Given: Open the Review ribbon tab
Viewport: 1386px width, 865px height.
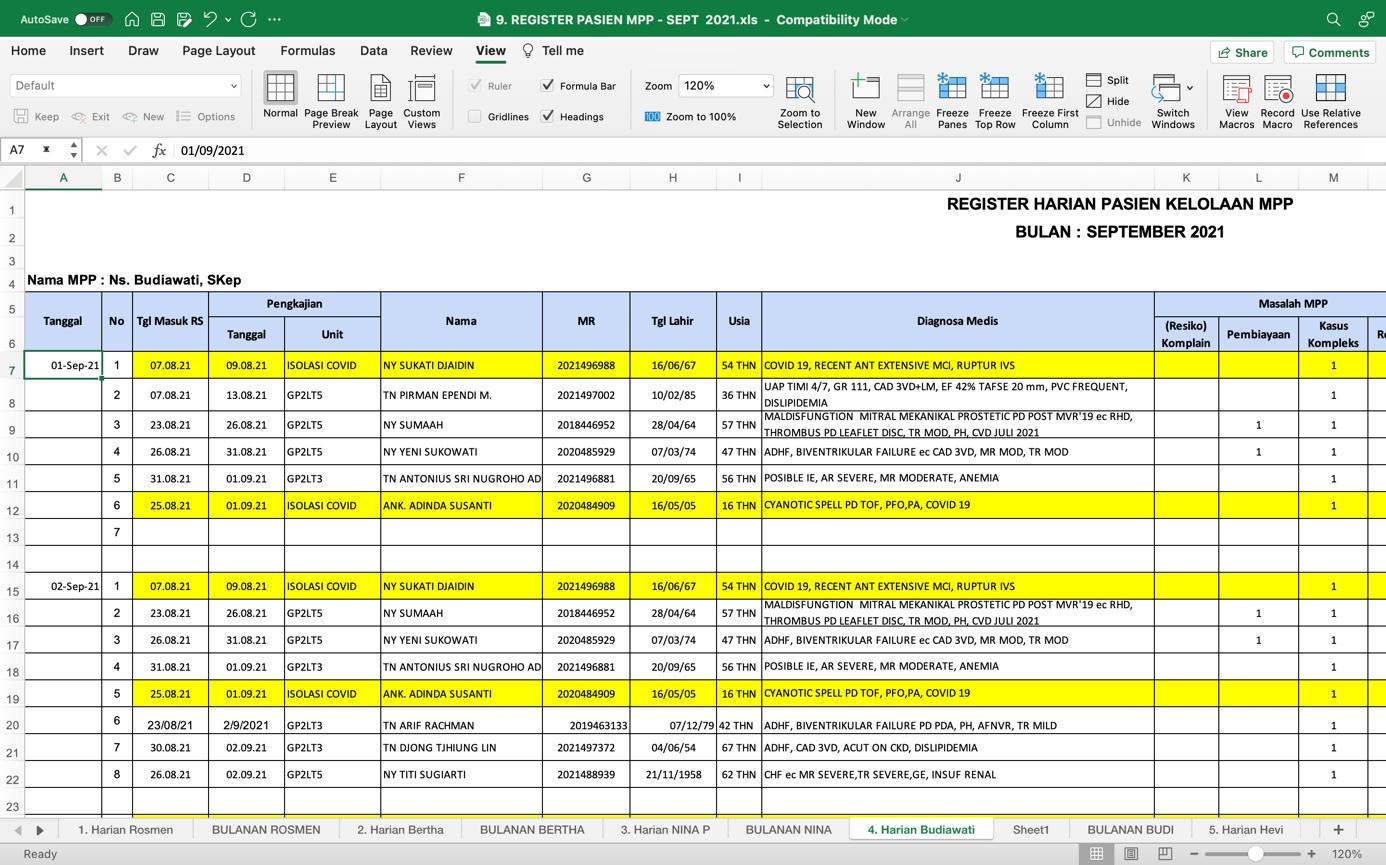Looking at the screenshot, I should click(431, 51).
